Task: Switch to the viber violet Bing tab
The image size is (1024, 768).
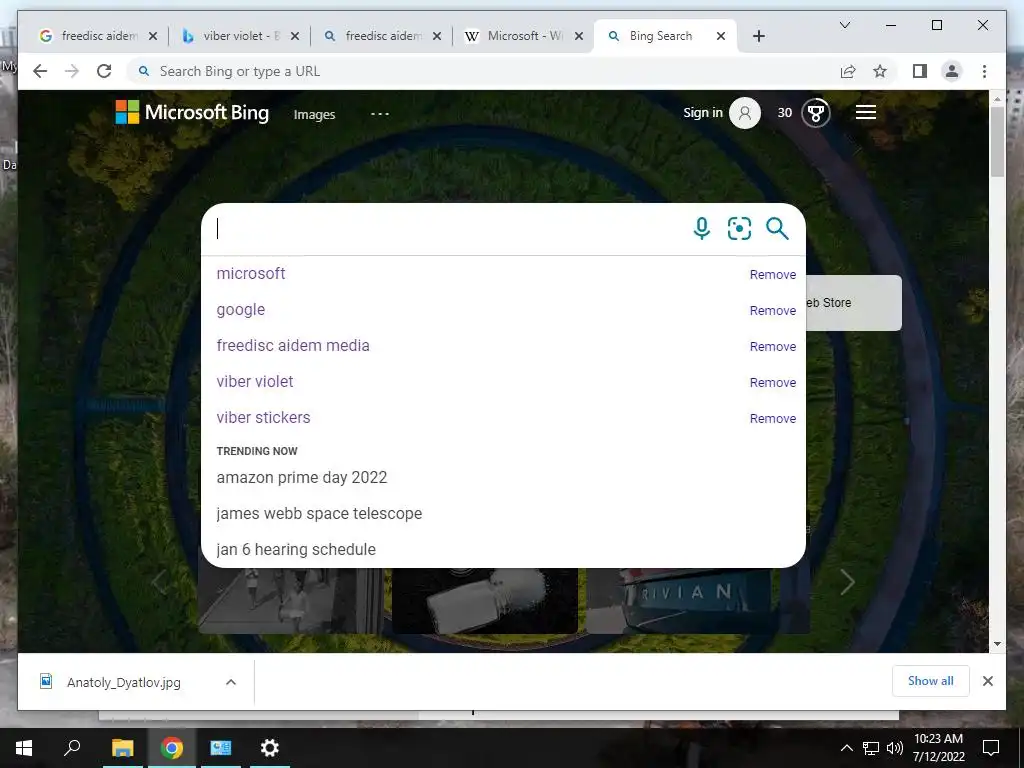Action: pos(240,36)
